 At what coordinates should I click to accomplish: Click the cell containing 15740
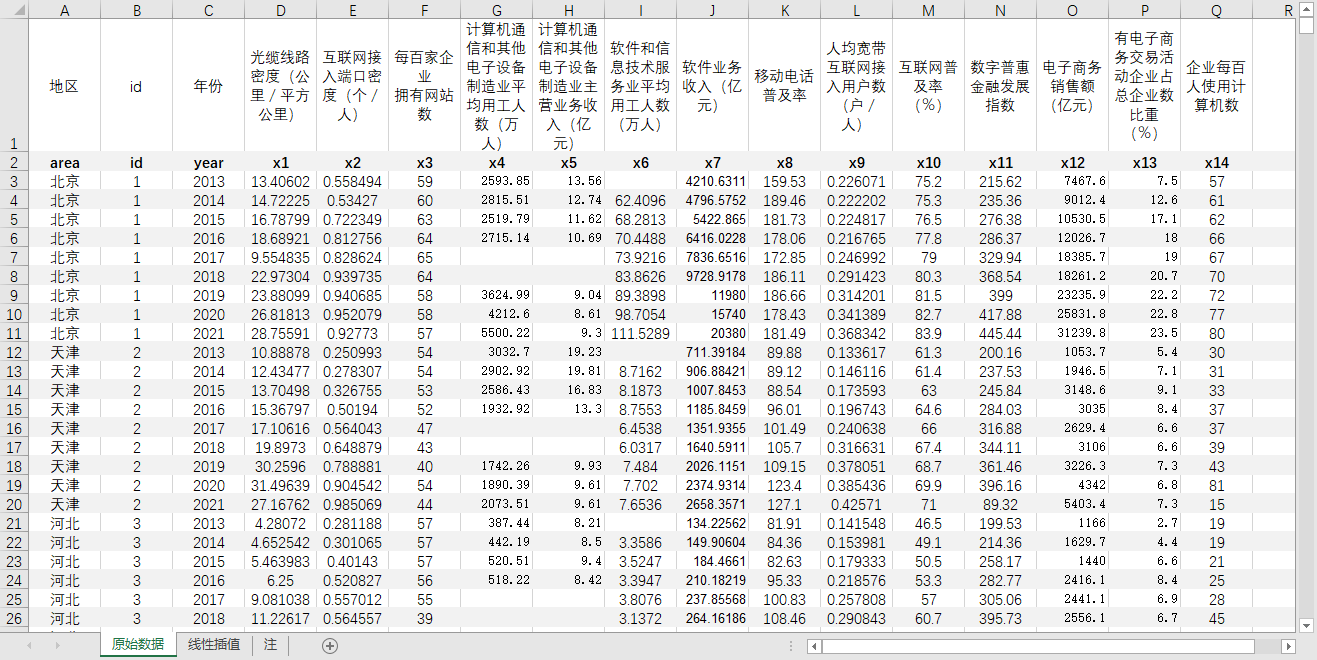(713, 314)
